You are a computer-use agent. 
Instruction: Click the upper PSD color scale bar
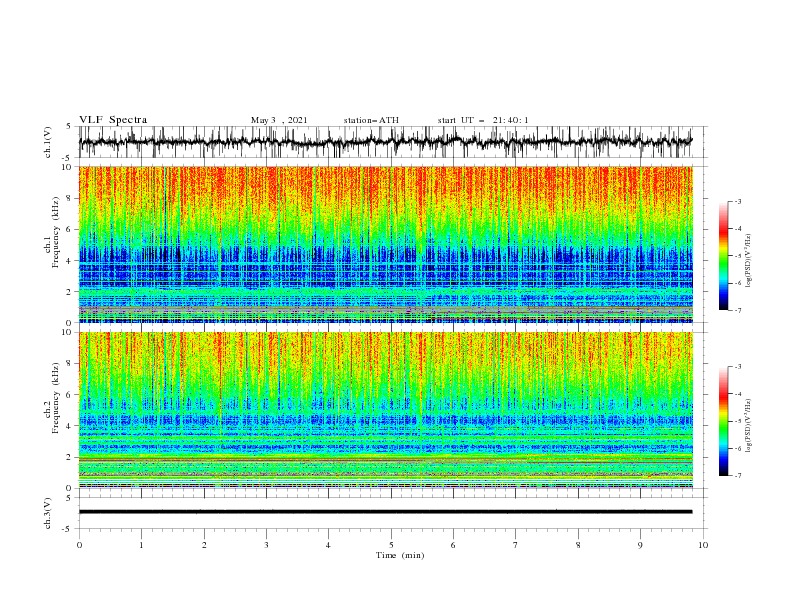point(723,256)
